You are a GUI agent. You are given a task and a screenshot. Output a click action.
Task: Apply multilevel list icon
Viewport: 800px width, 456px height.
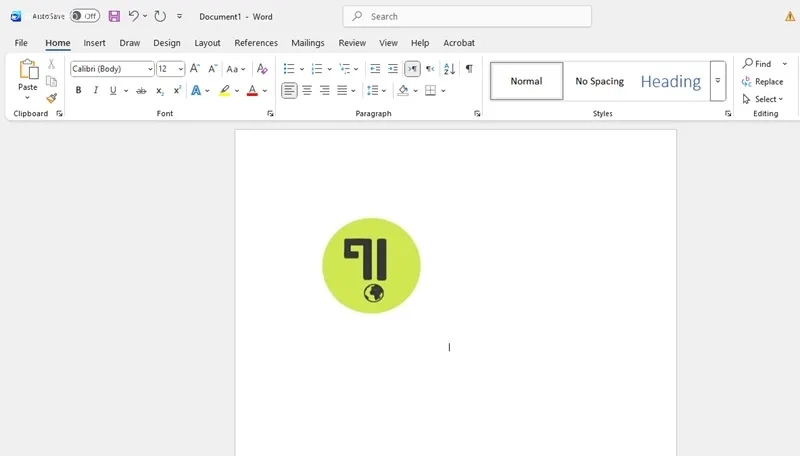(x=345, y=68)
